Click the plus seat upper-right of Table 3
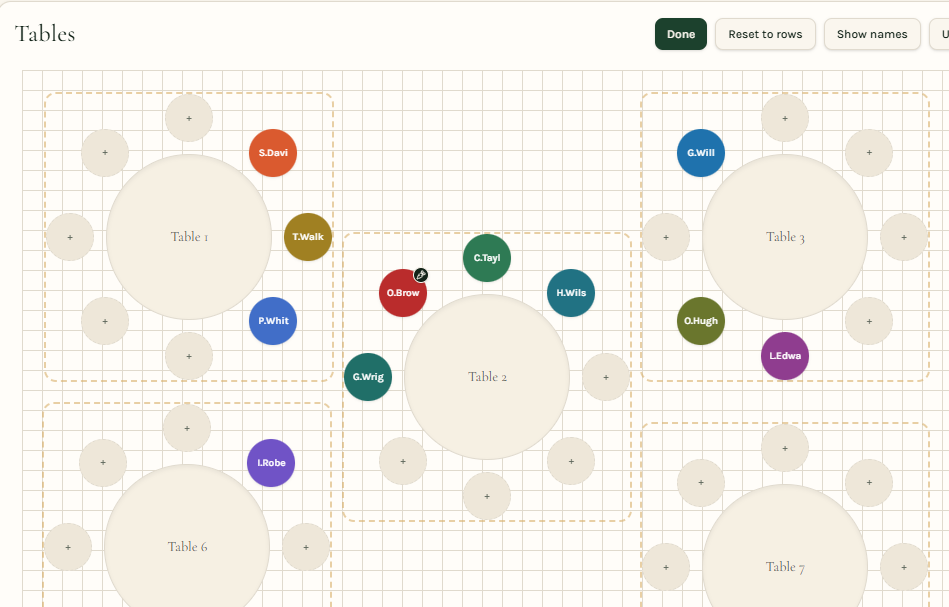The image size is (949, 607). pos(869,153)
